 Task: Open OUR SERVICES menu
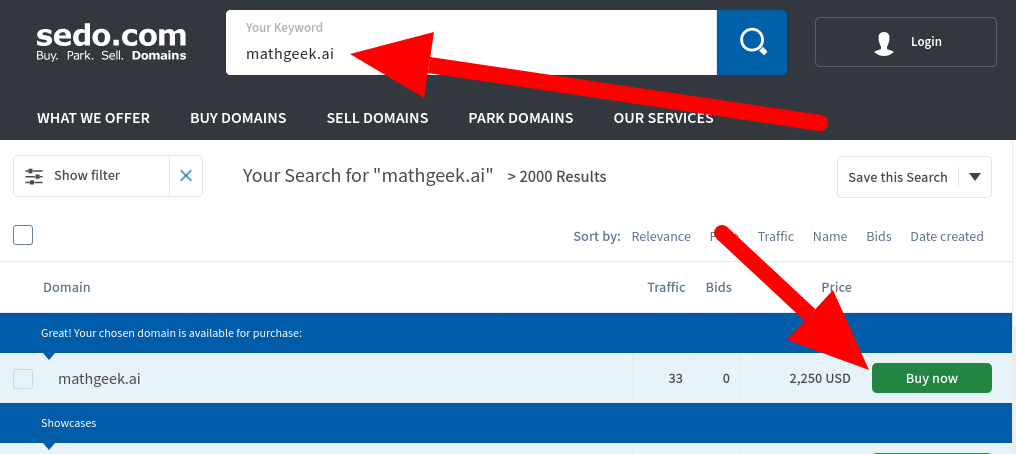point(664,118)
